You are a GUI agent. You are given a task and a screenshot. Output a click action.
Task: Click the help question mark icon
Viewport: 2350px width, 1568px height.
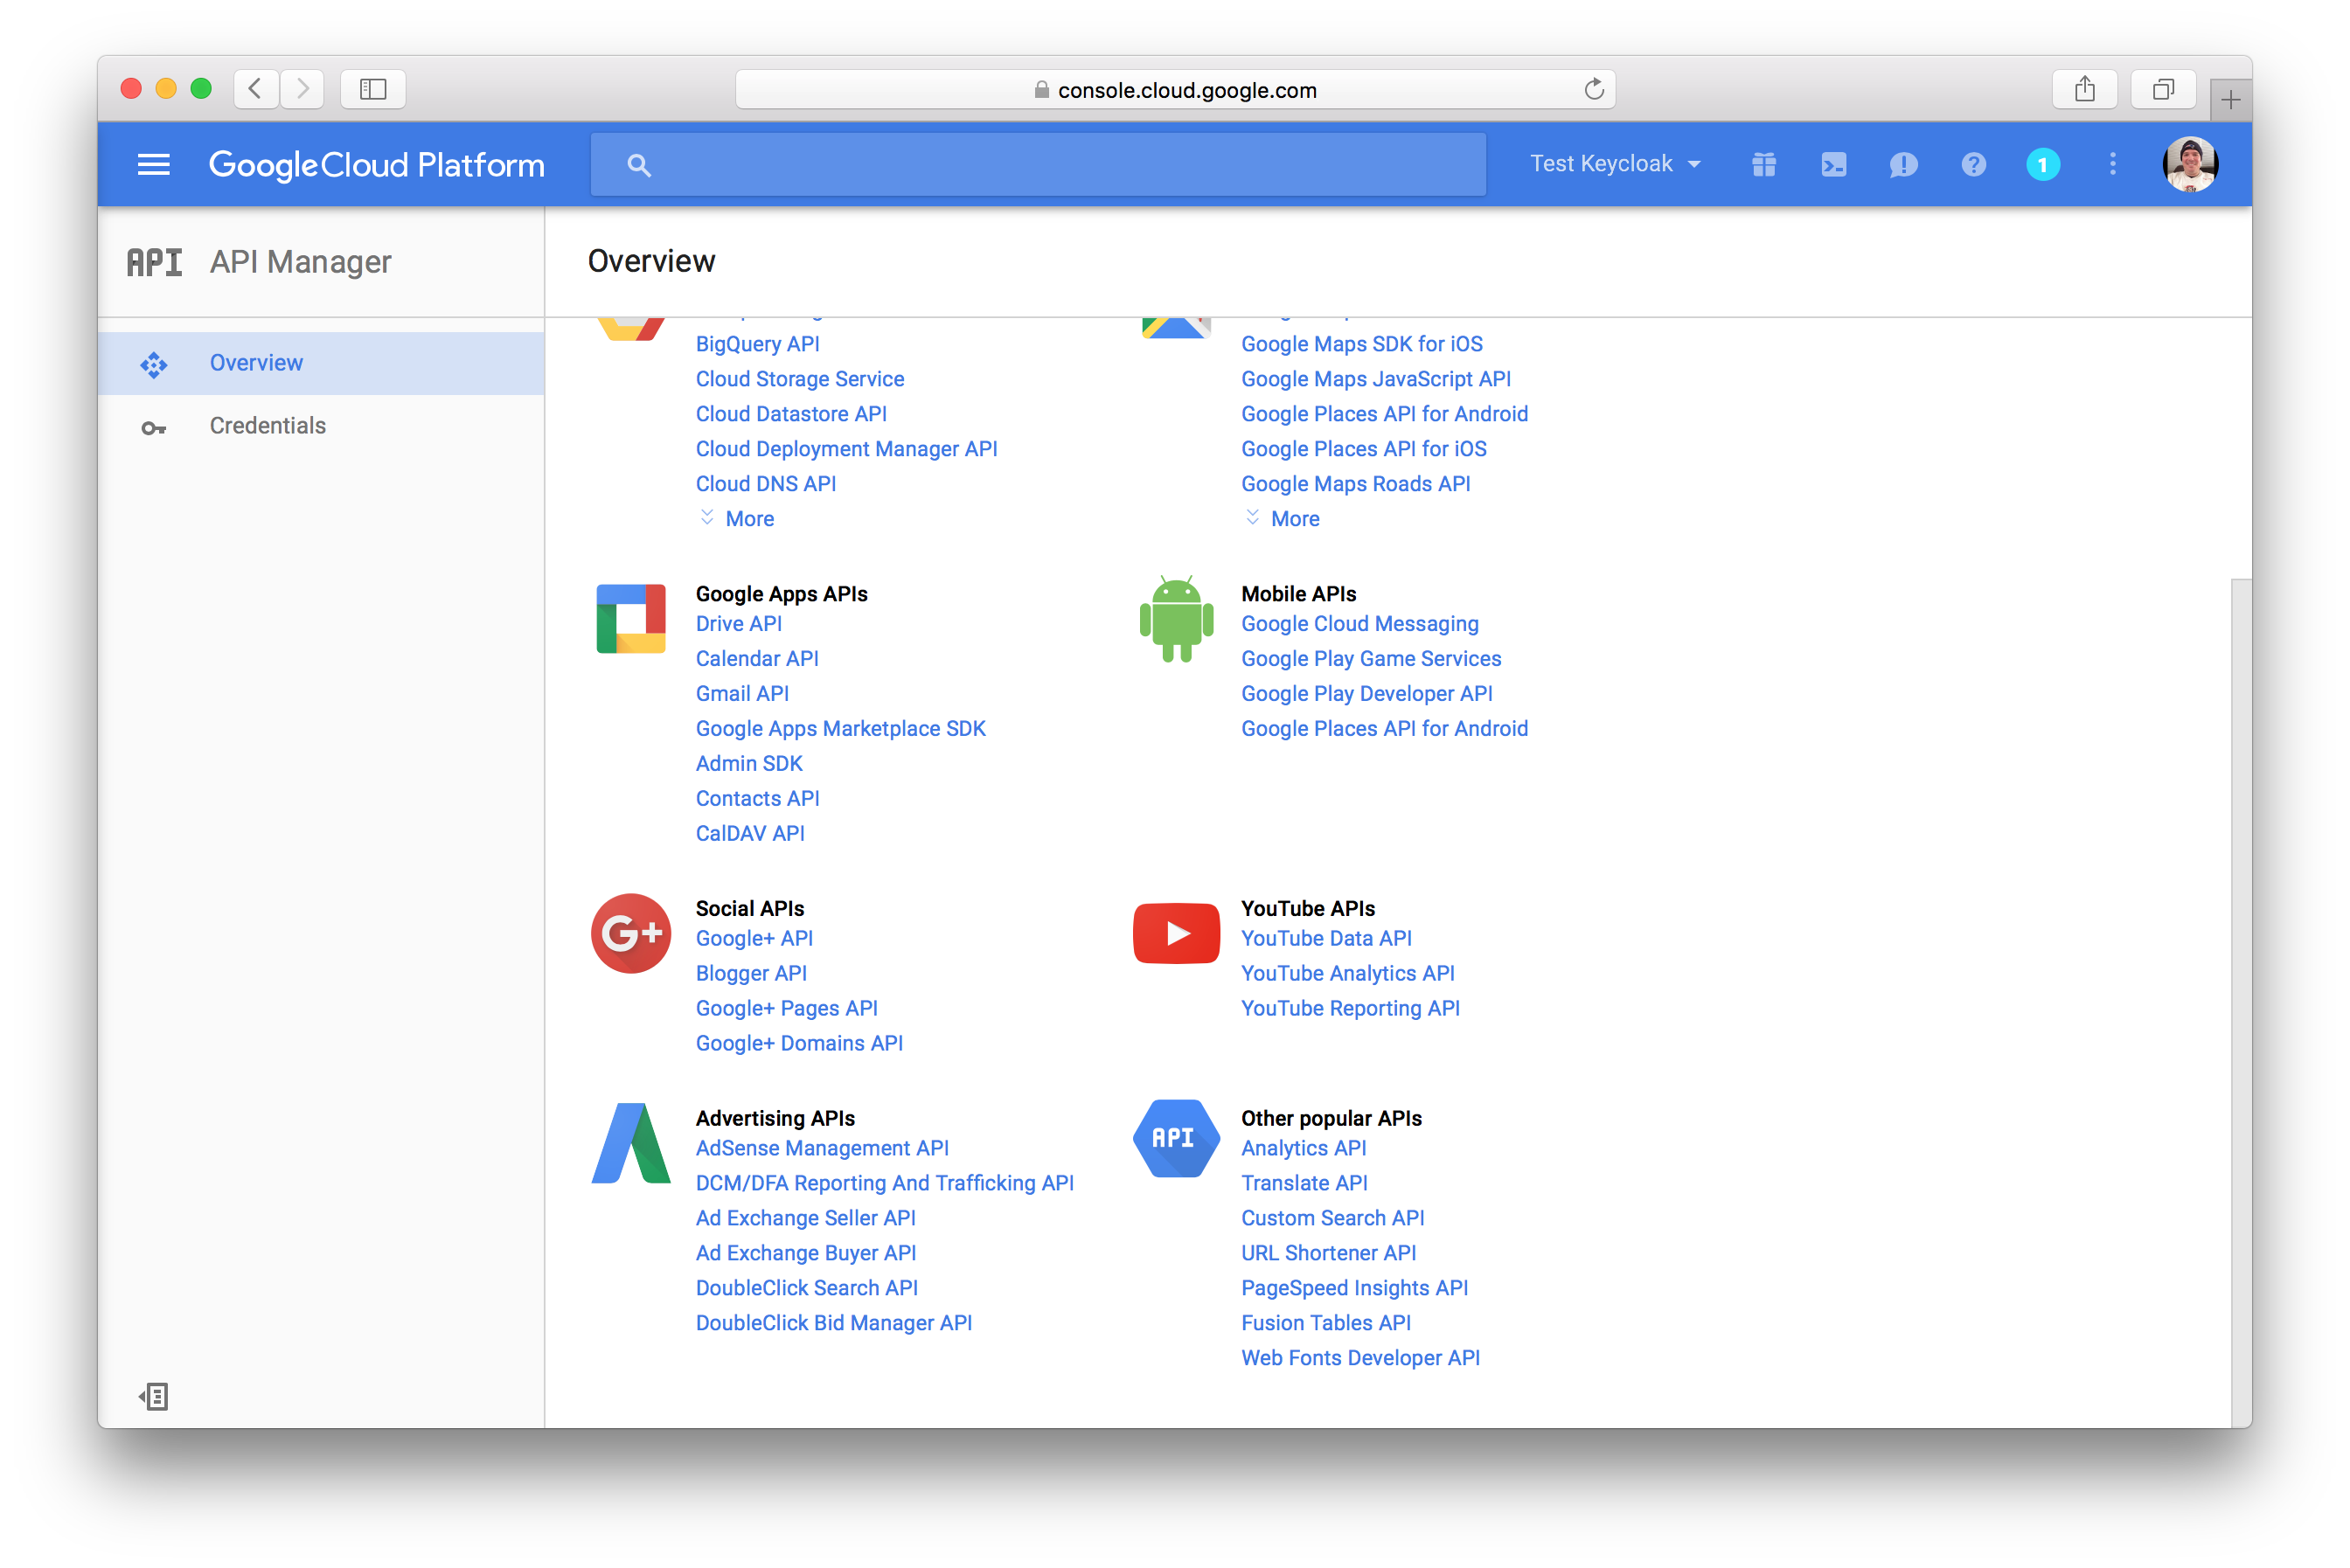1972,165
